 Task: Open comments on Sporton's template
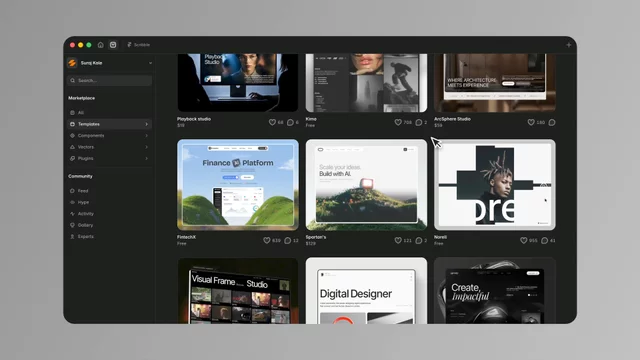419,240
